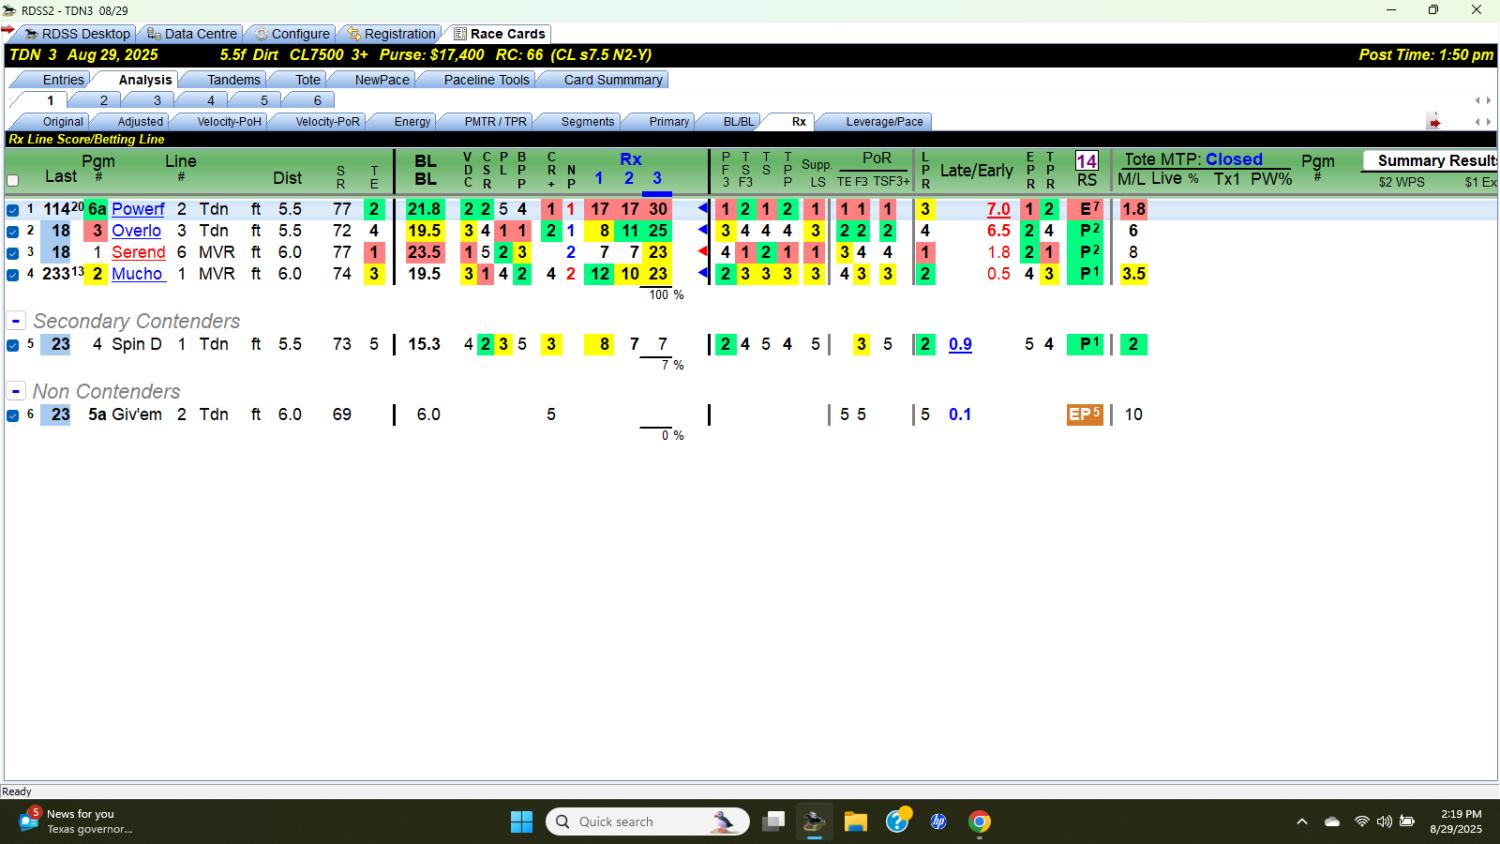Open Google Chrome from the taskbar

(x=980, y=822)
